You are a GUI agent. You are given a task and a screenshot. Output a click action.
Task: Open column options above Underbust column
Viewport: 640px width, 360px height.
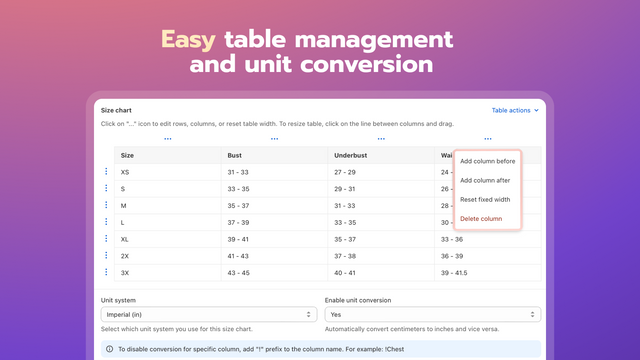[x=381, y=139]
